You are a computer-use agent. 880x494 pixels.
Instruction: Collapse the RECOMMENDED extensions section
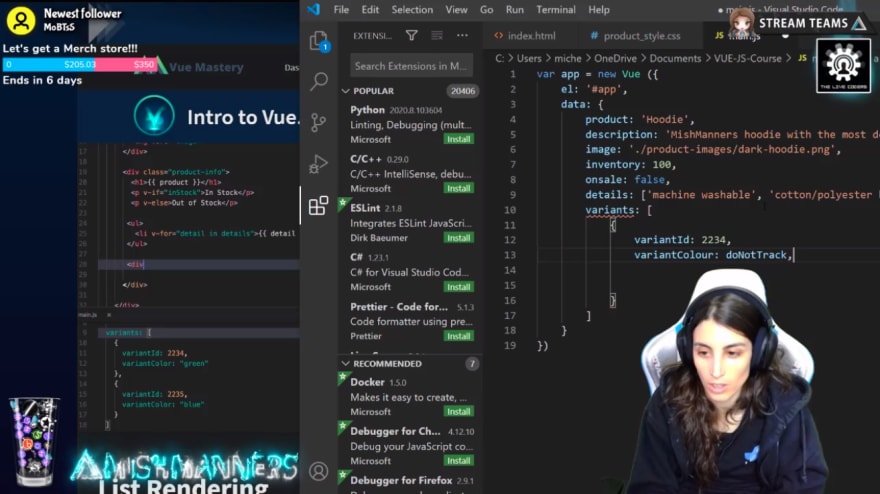pyautogui.click(x=346, y=364)
